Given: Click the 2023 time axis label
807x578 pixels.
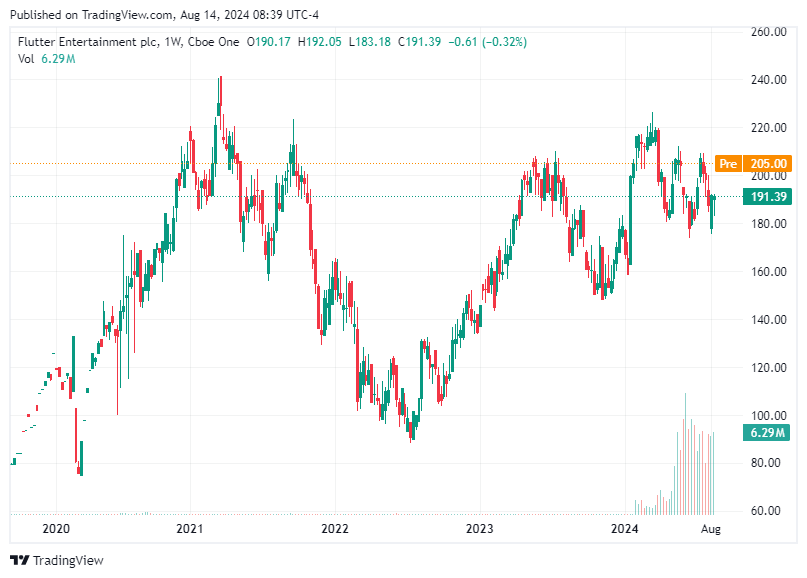Looking at the screenshot, I should coord(480,529).
